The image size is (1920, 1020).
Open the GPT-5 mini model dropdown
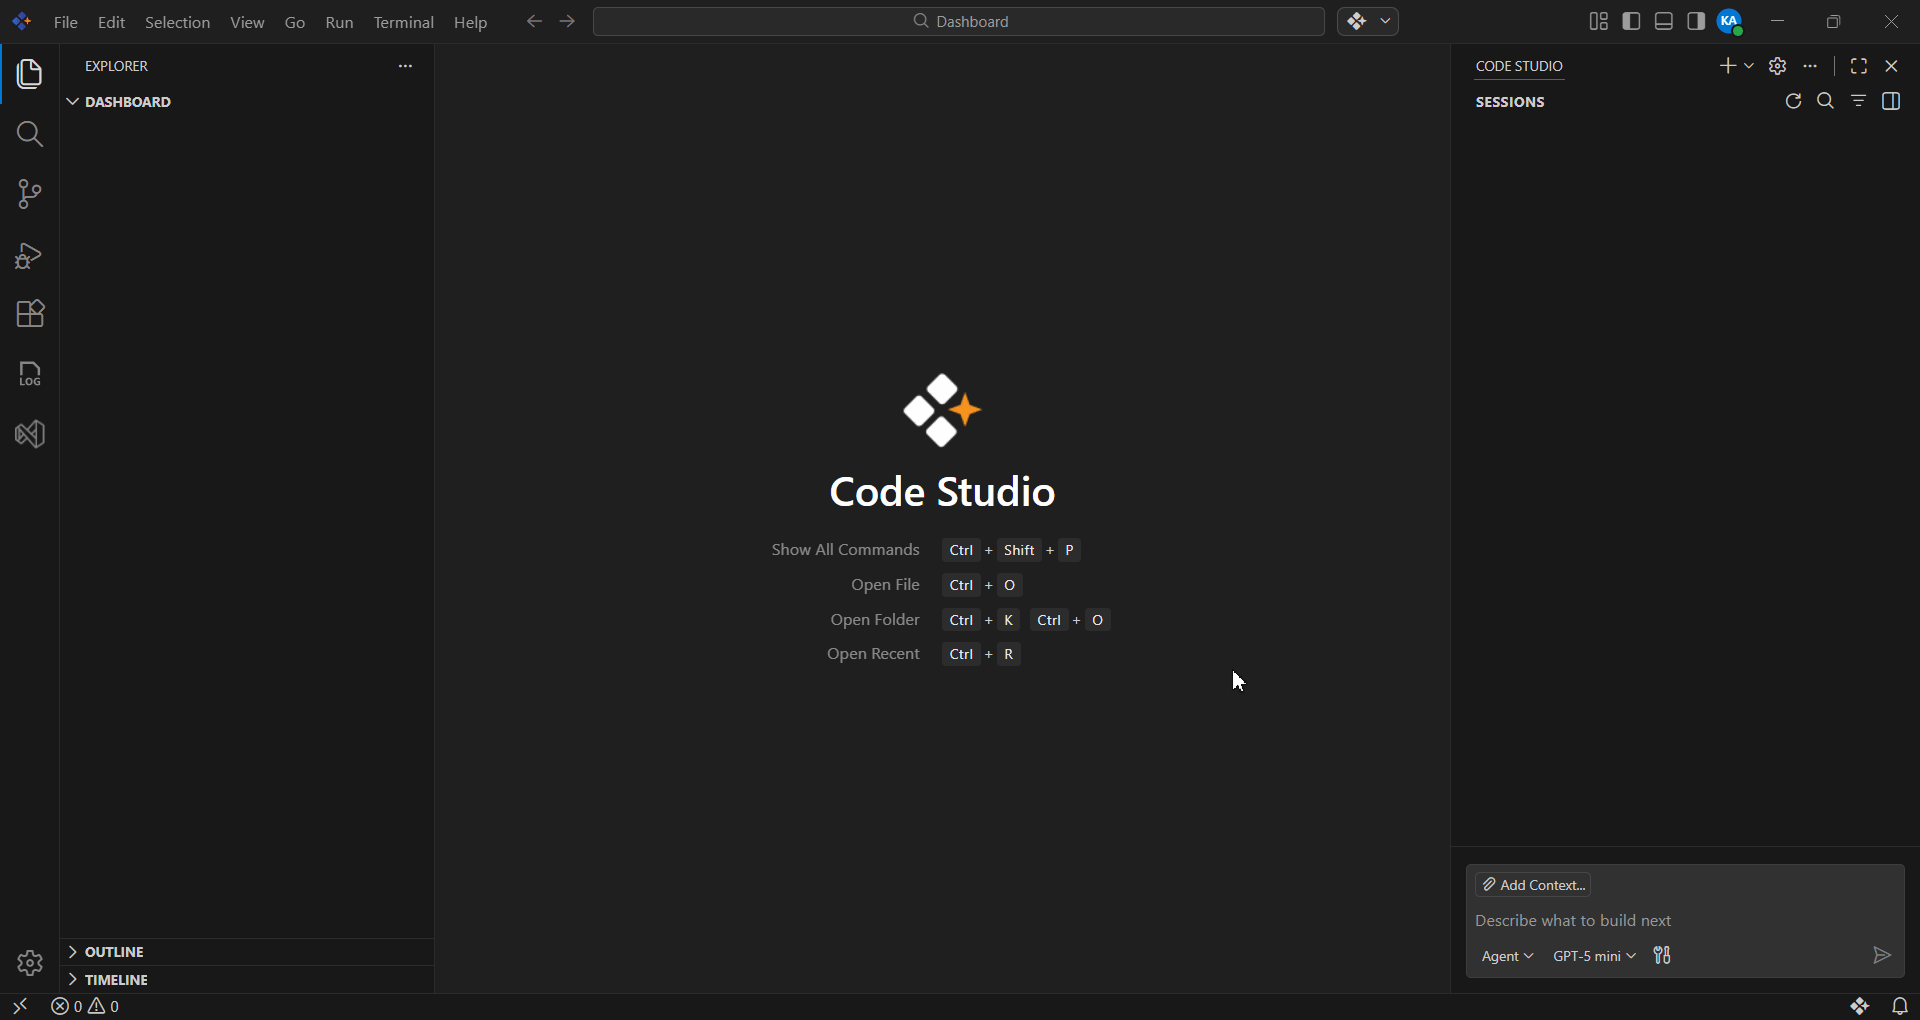pyautogui.click(x=1592, y=956)
